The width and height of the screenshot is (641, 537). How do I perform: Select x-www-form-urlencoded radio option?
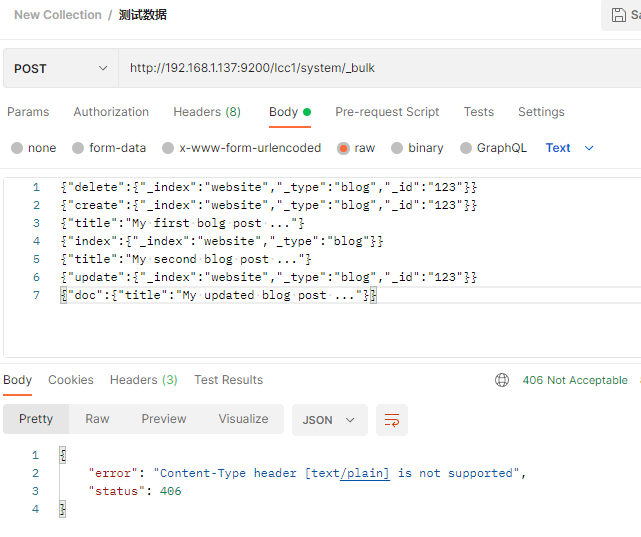tap(168, 148)
